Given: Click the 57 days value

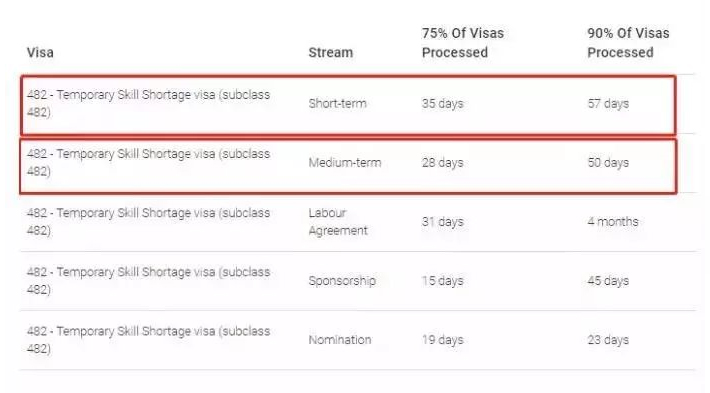Looking at the screenshot, I should tap(608, 104).
